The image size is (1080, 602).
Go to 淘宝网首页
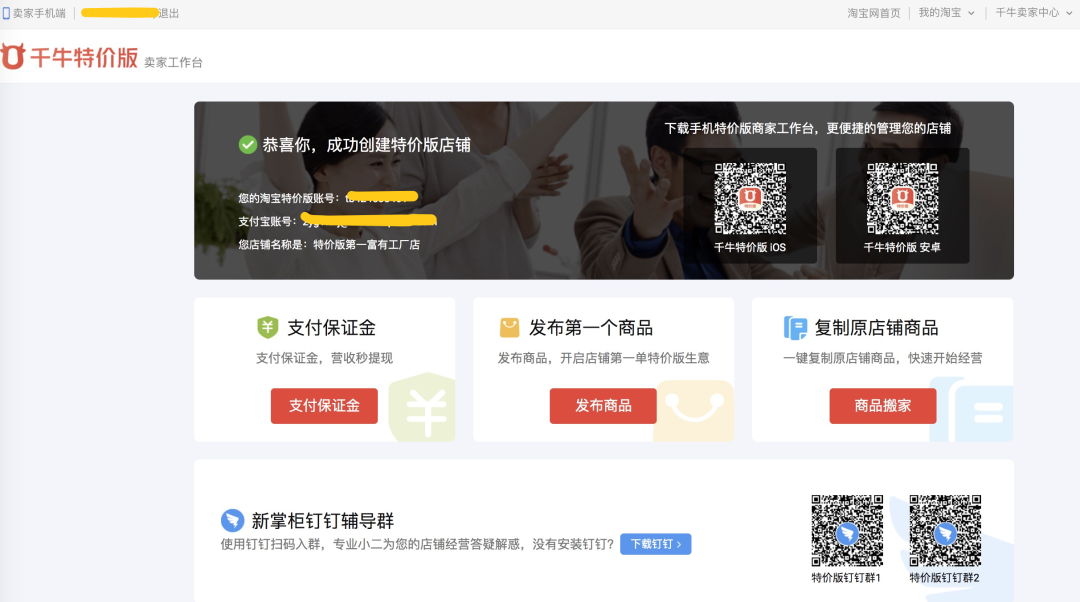tap(873, 13)
